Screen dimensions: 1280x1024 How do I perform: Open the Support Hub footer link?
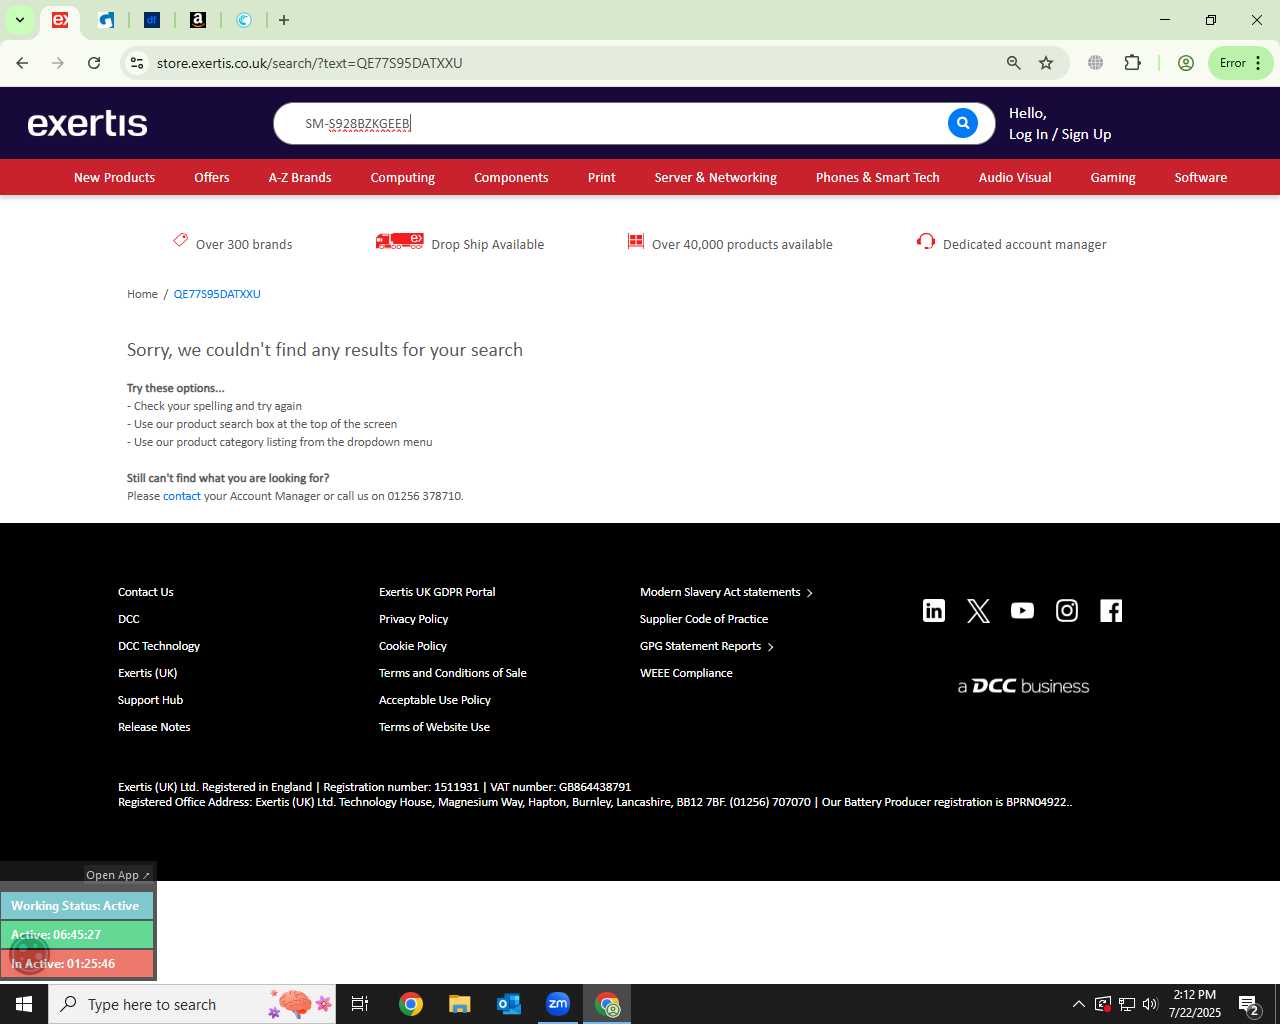(x=151, y=700)
